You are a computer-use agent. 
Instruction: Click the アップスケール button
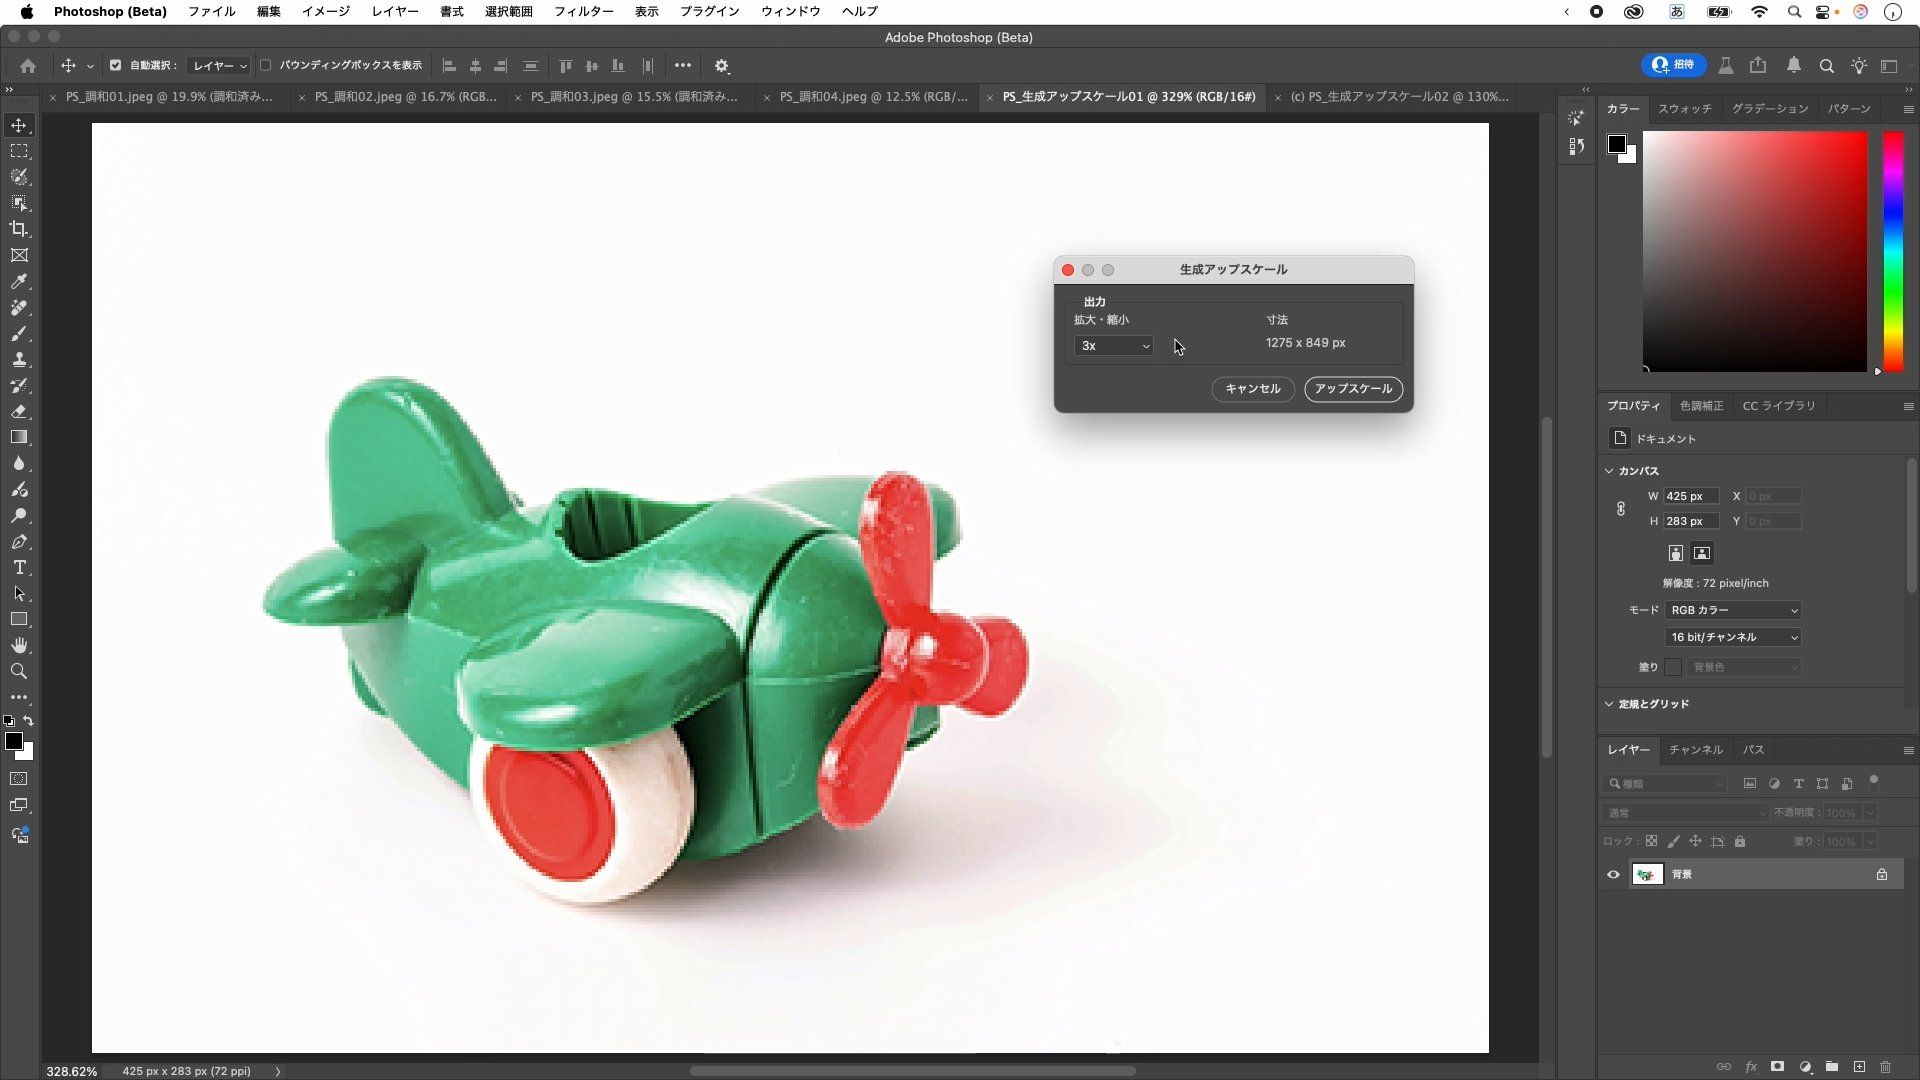[1353, 389]
